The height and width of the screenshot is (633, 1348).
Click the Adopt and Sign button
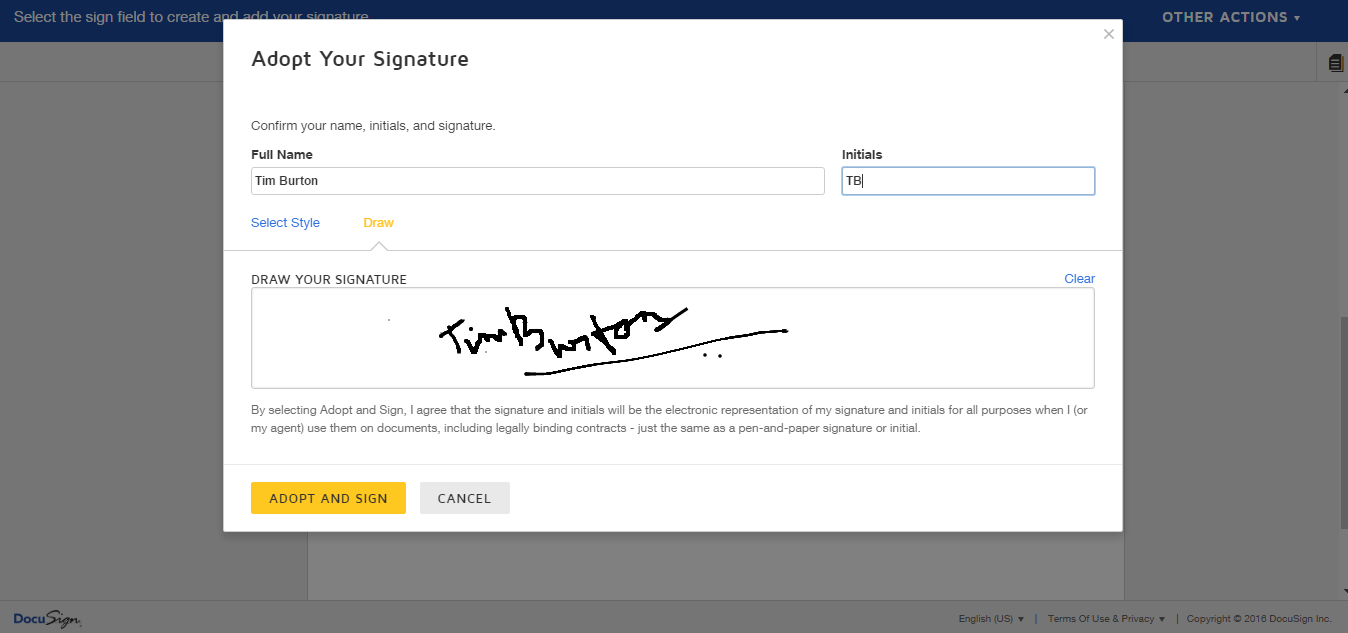tap(328, 497)
